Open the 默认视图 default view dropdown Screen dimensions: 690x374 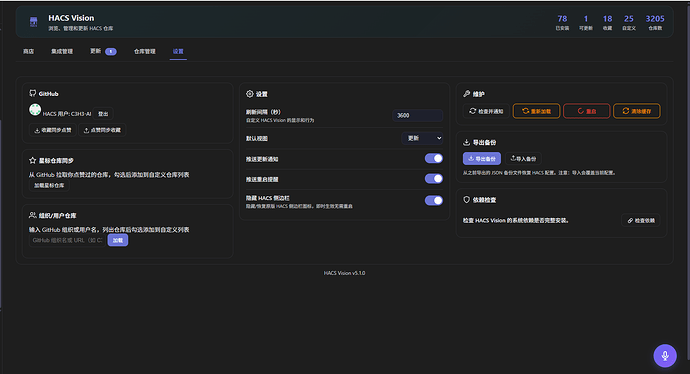pos(422,138)
